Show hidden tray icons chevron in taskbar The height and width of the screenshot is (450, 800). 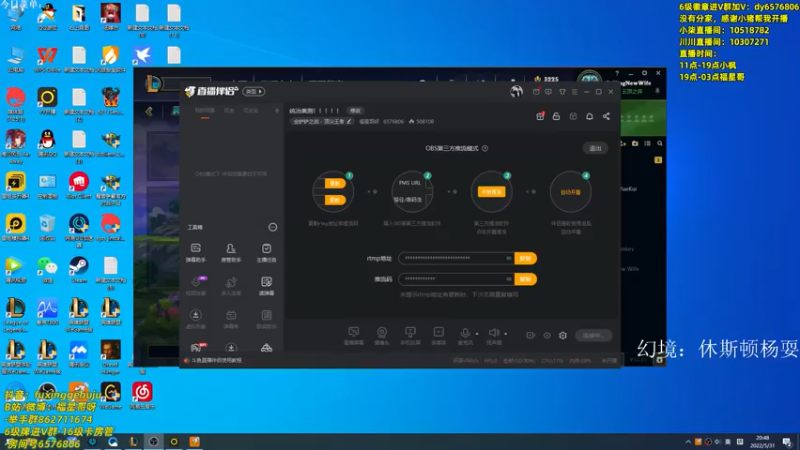(x=687, y=442)
